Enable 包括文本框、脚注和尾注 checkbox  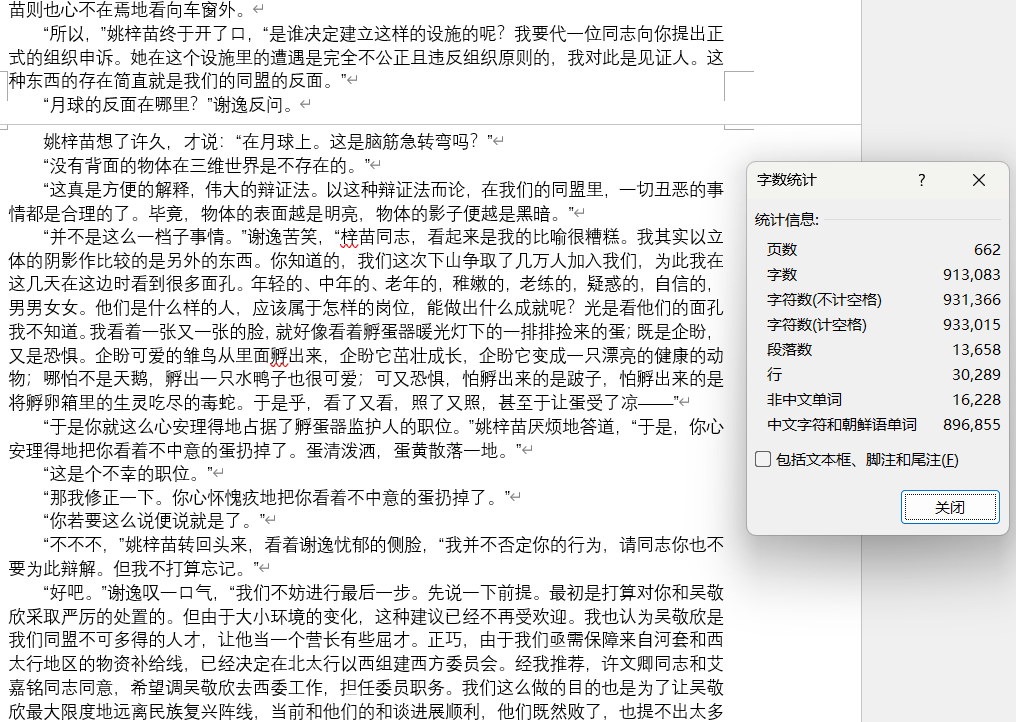coord(763,460)
